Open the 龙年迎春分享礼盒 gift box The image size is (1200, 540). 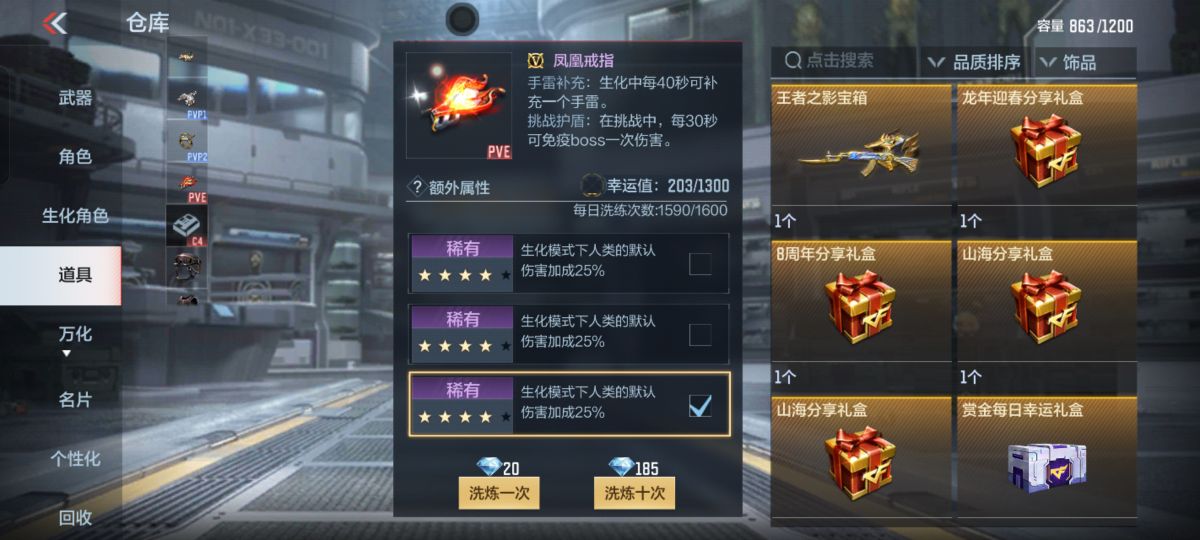(1047, 145)
